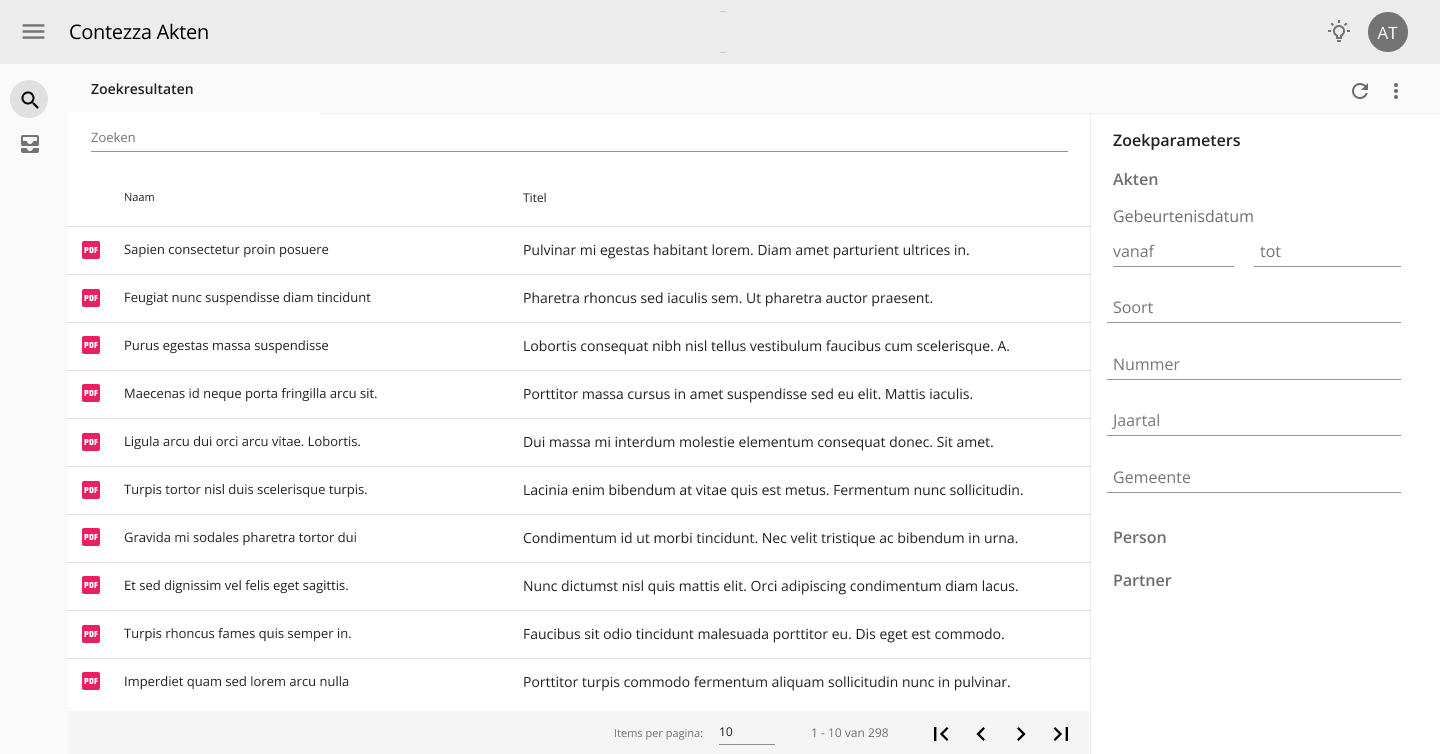Click PDF icon for Ligula arcu dui row
This screenshot has height=754, width=1440.
(x=91, y=442)
